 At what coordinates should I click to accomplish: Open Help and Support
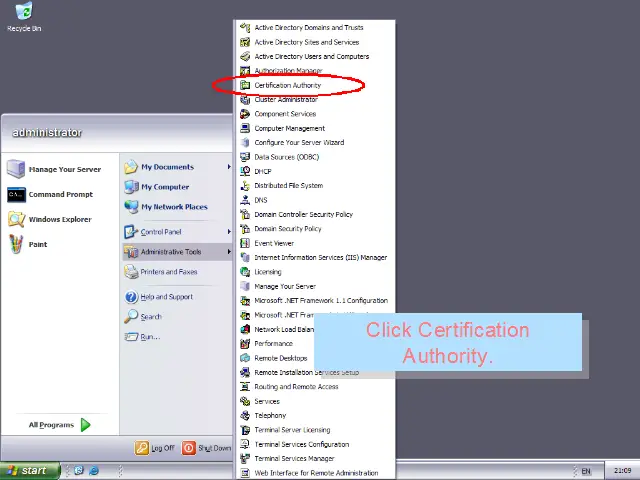[177, 297]
